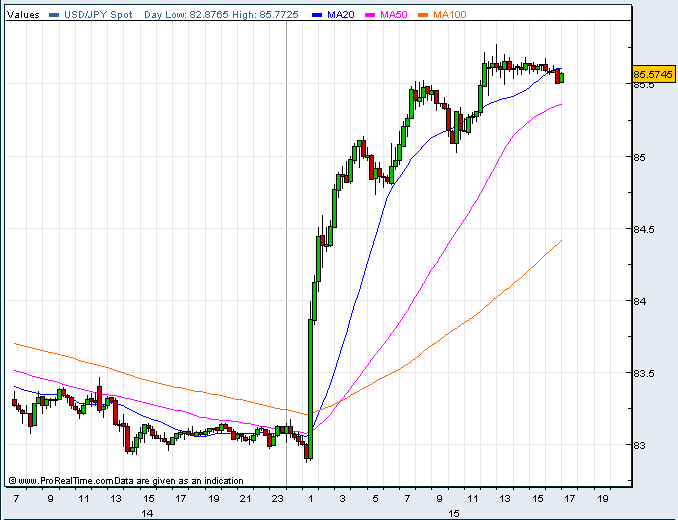
Task: Click the 84 price axis label
Action: coord(640,301)
